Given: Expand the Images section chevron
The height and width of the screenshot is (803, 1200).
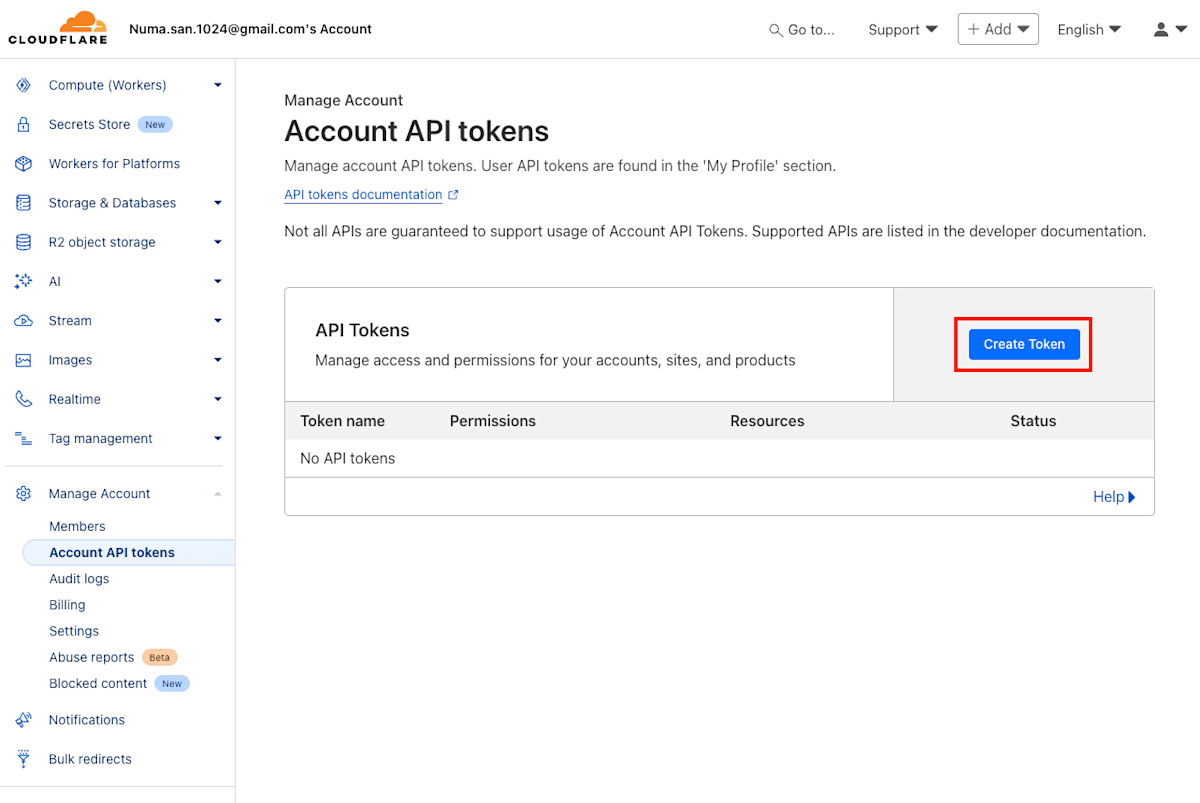Looking at the screenshot, I should [218, 360].
